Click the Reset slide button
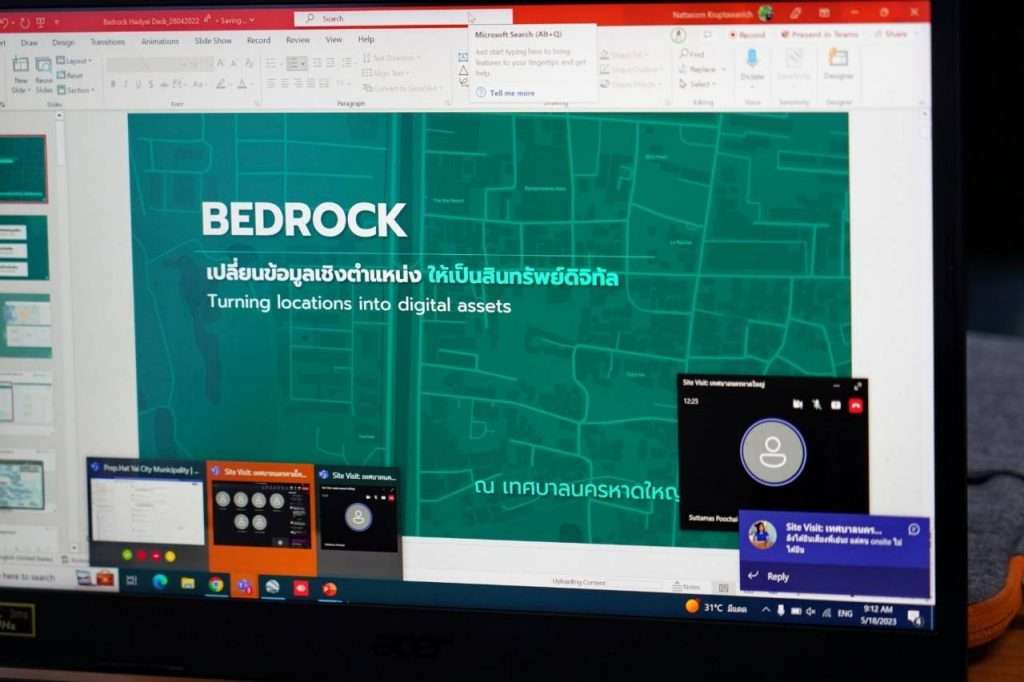1024x682 pixels. click(71, 75)
